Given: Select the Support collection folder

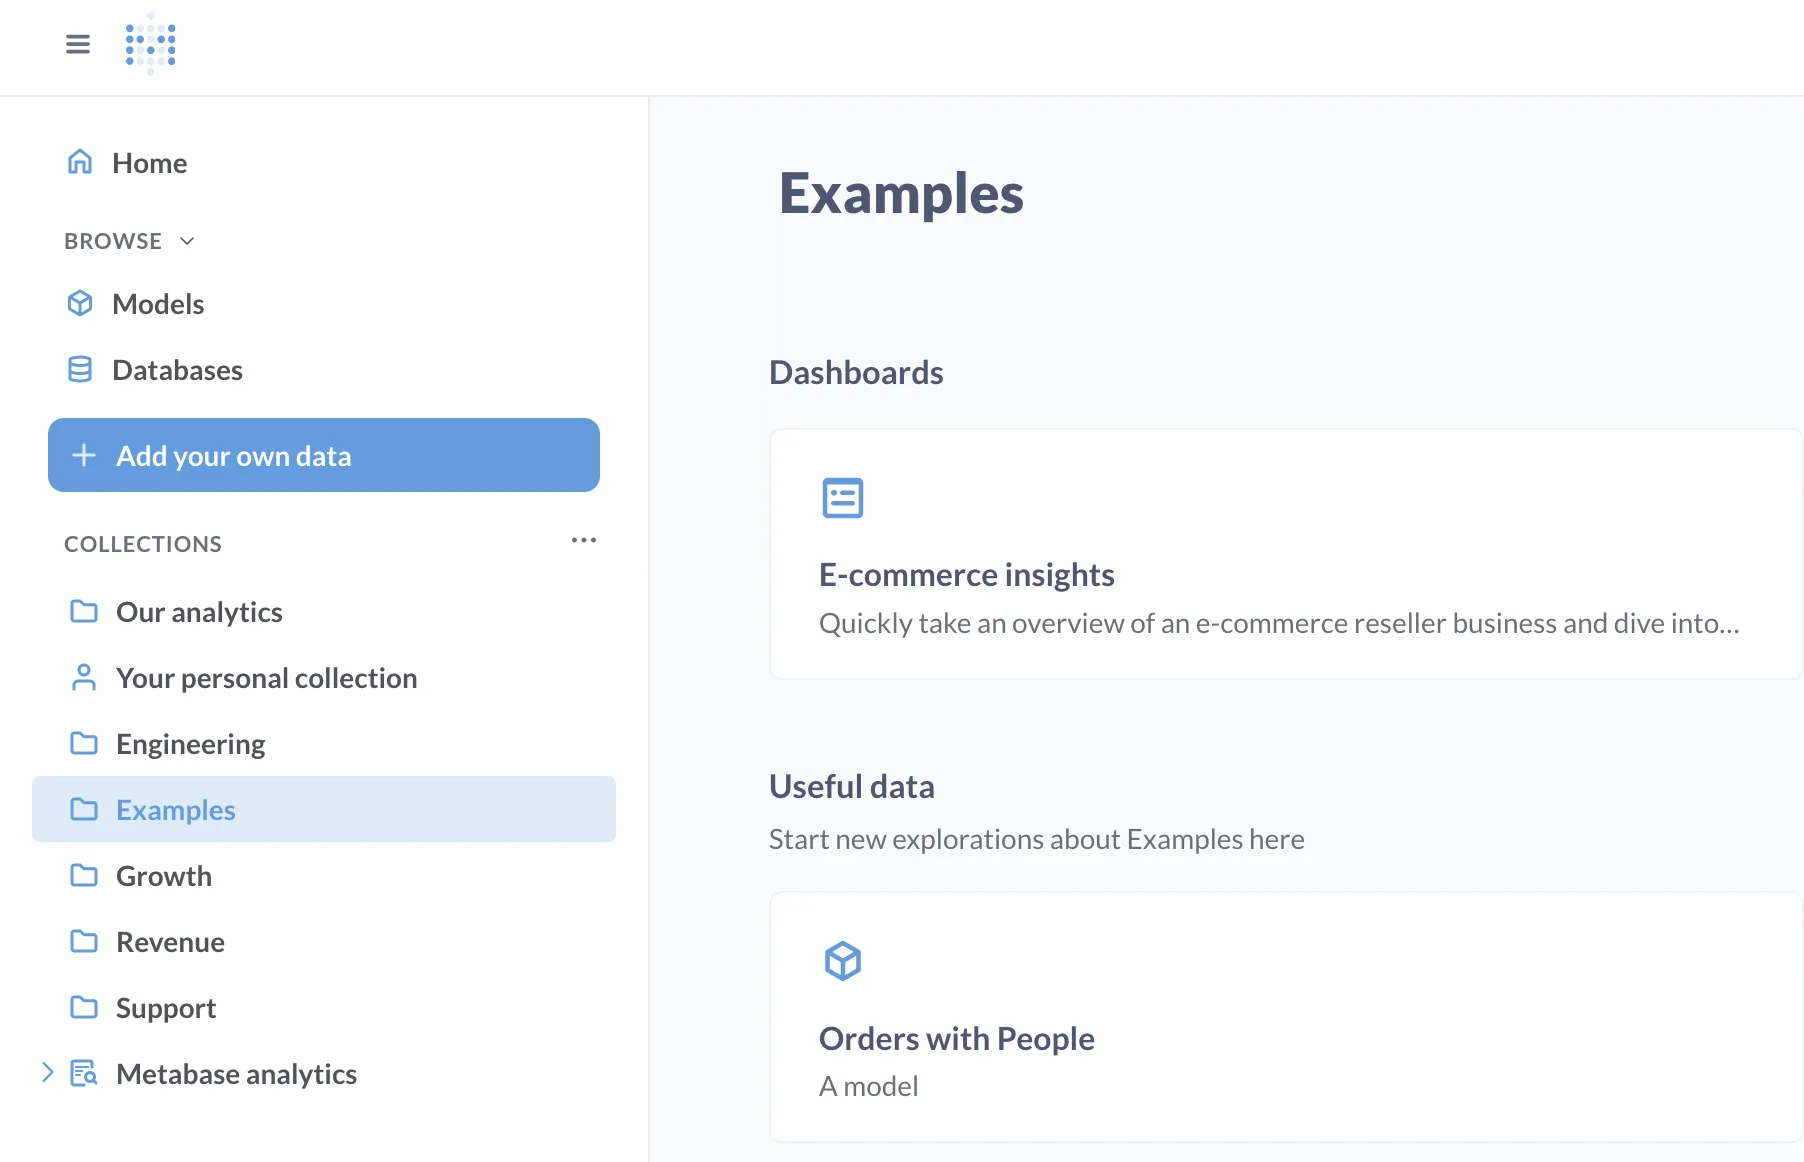Looking at the screenshot, I should (166, 1008).
